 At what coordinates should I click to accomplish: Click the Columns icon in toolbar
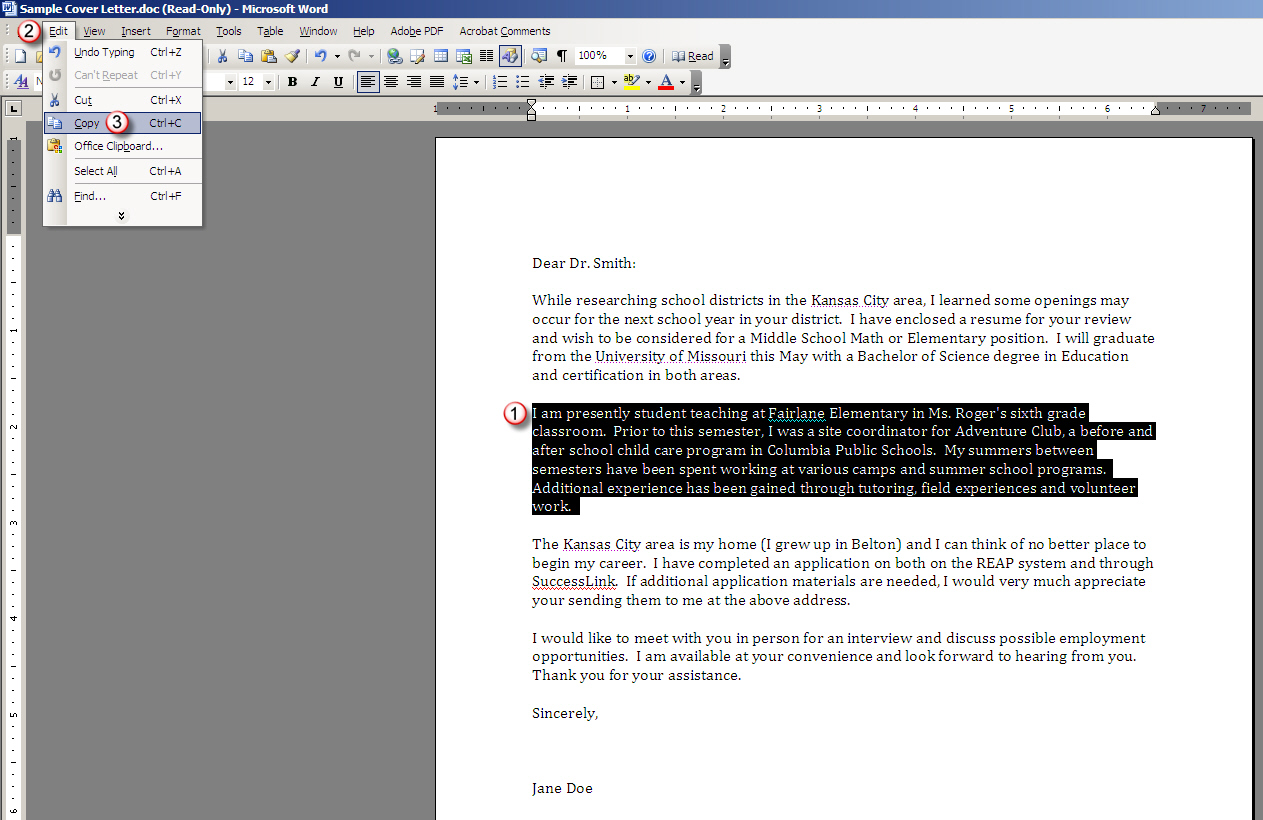point(486,56)
